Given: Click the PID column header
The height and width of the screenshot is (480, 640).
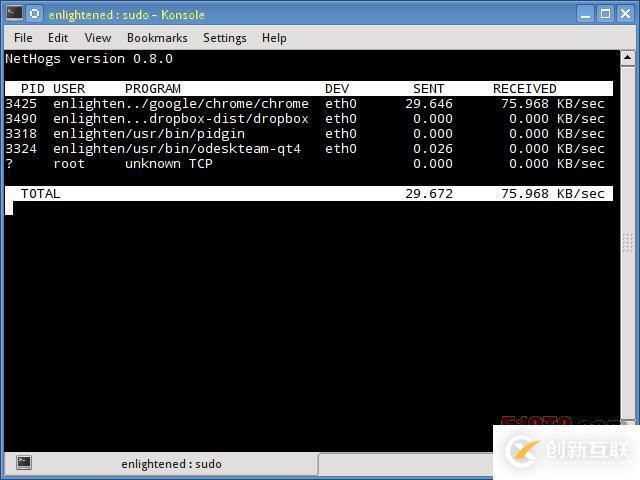Looking at the screenshot, I should (x=32, y=89).
